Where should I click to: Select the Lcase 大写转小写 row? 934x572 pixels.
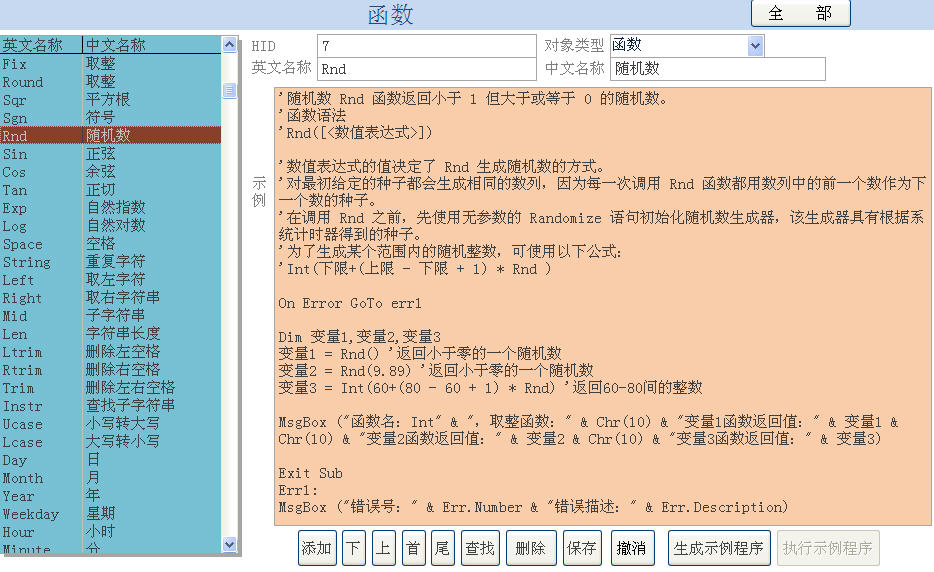click(x=110, y=442)
